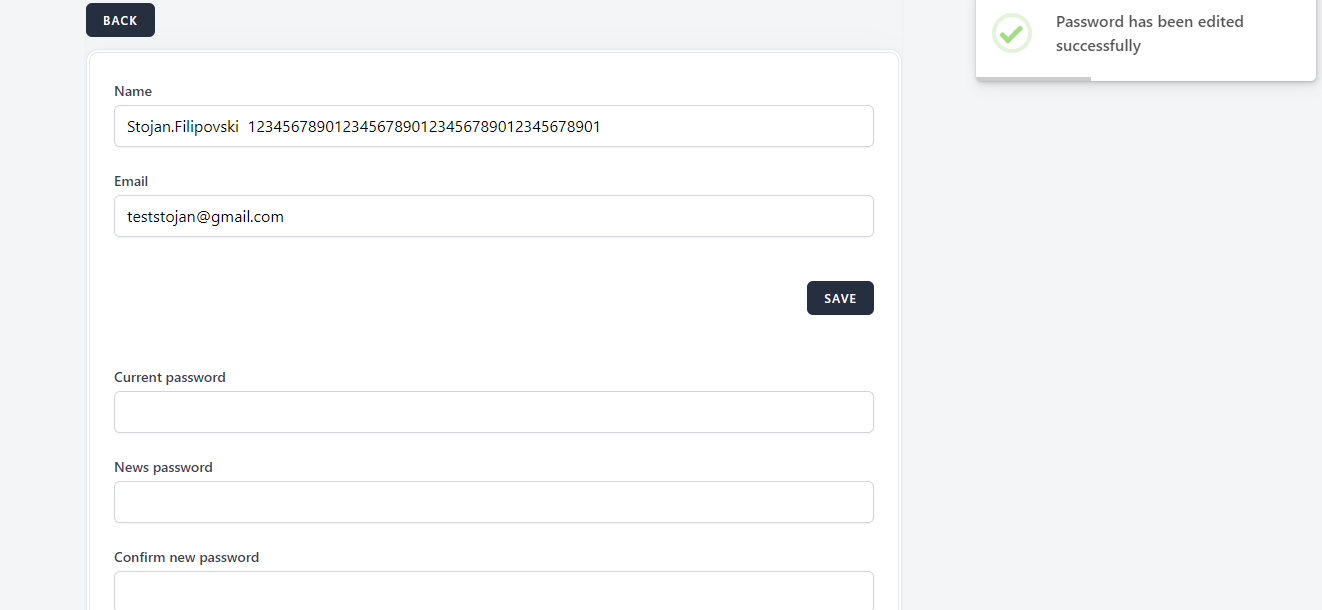
Task: Select the Confirm new password input
Action: click(x=494, y=590)
